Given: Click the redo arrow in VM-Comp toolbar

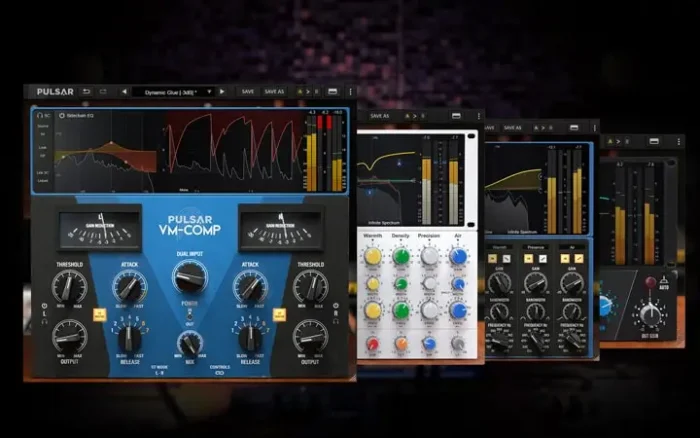Looking at the screenshot, I should click(102, 91).
